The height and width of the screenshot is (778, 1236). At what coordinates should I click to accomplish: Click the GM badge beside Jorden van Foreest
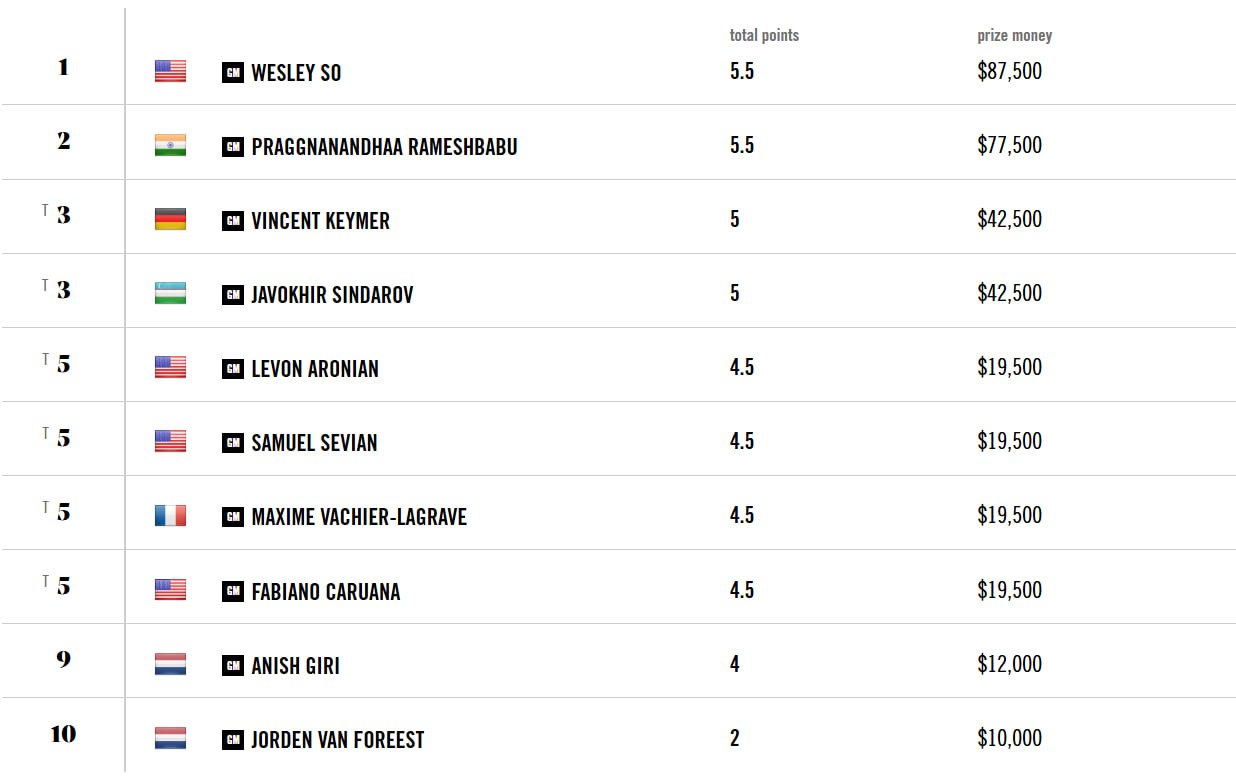point(233,740)
